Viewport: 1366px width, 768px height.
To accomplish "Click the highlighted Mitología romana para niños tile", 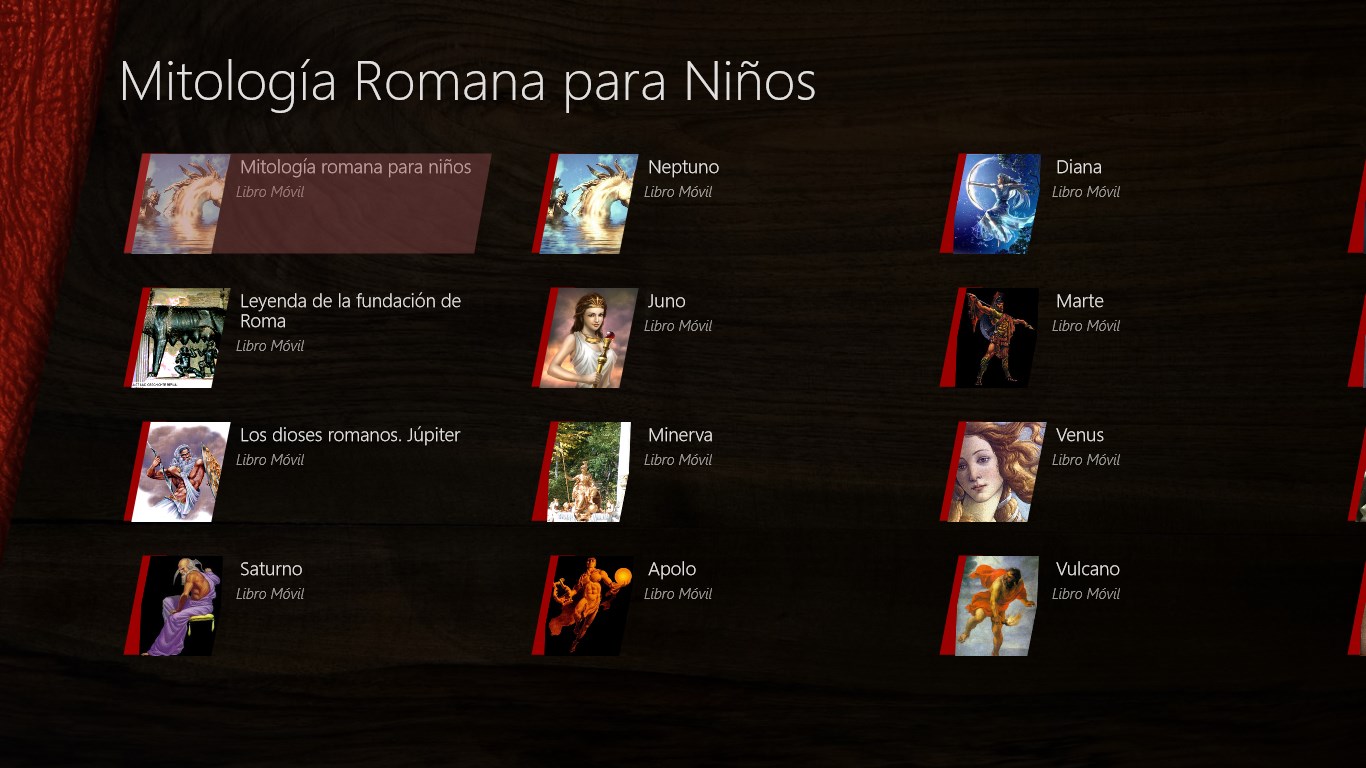I will tap(308, 203).
